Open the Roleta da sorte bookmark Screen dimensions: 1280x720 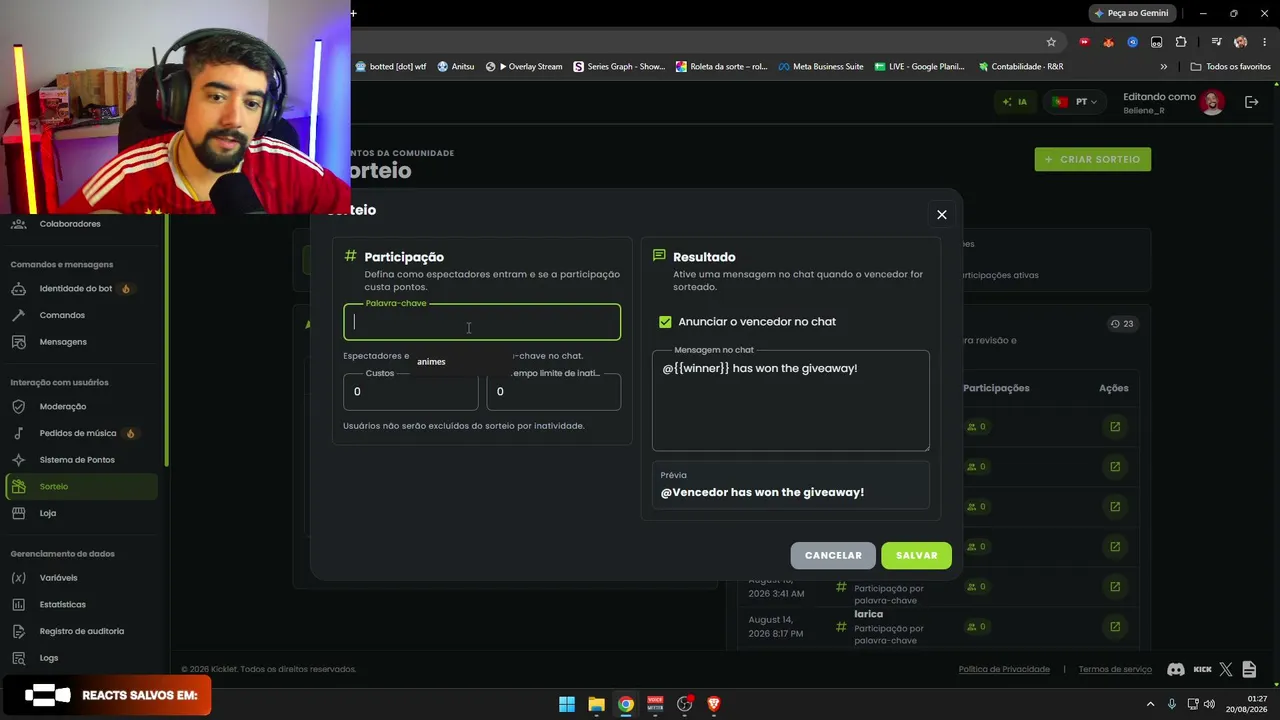pos(722,67)
